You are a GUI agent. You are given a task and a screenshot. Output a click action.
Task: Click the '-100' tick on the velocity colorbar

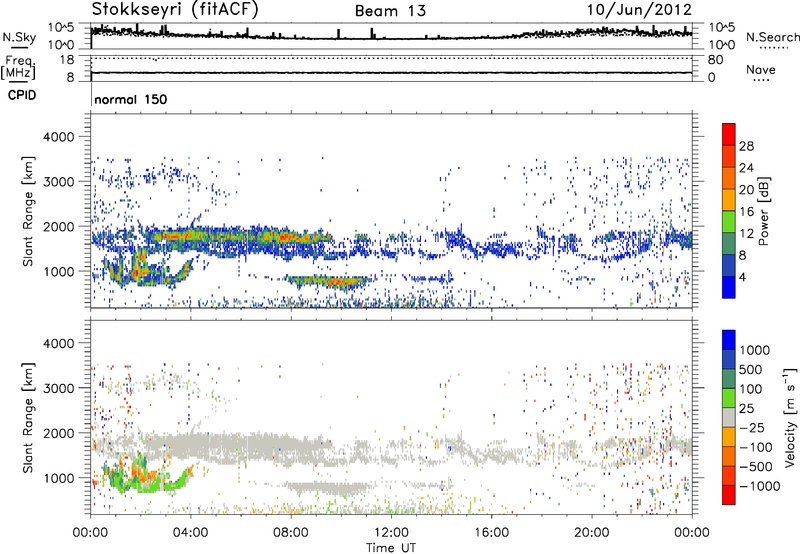(x=756, y=447)
